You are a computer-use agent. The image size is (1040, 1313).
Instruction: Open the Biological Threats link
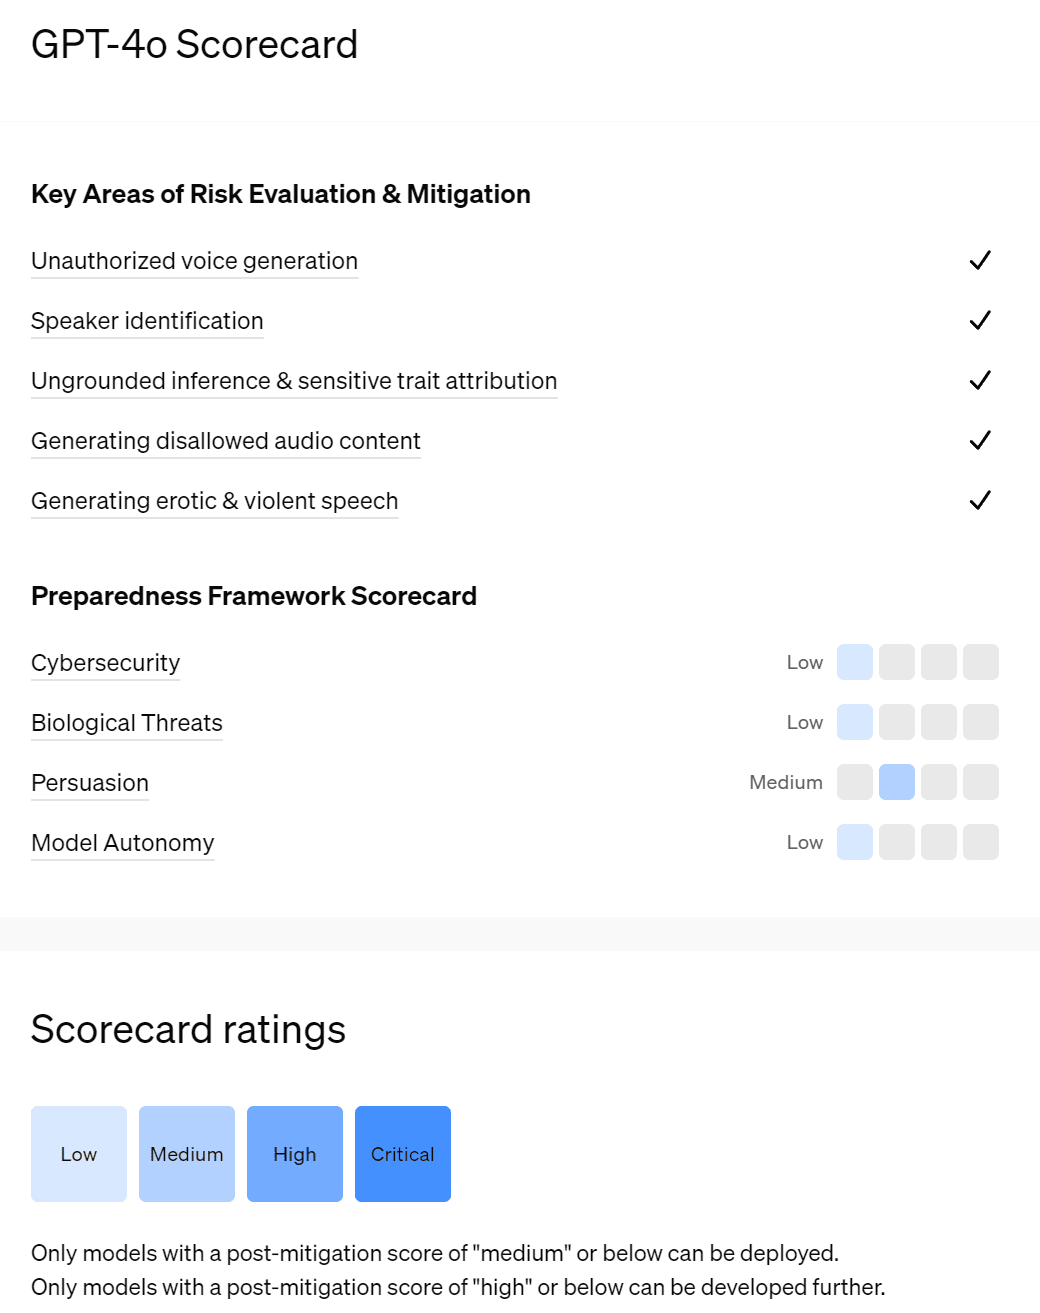coord(127,723)
